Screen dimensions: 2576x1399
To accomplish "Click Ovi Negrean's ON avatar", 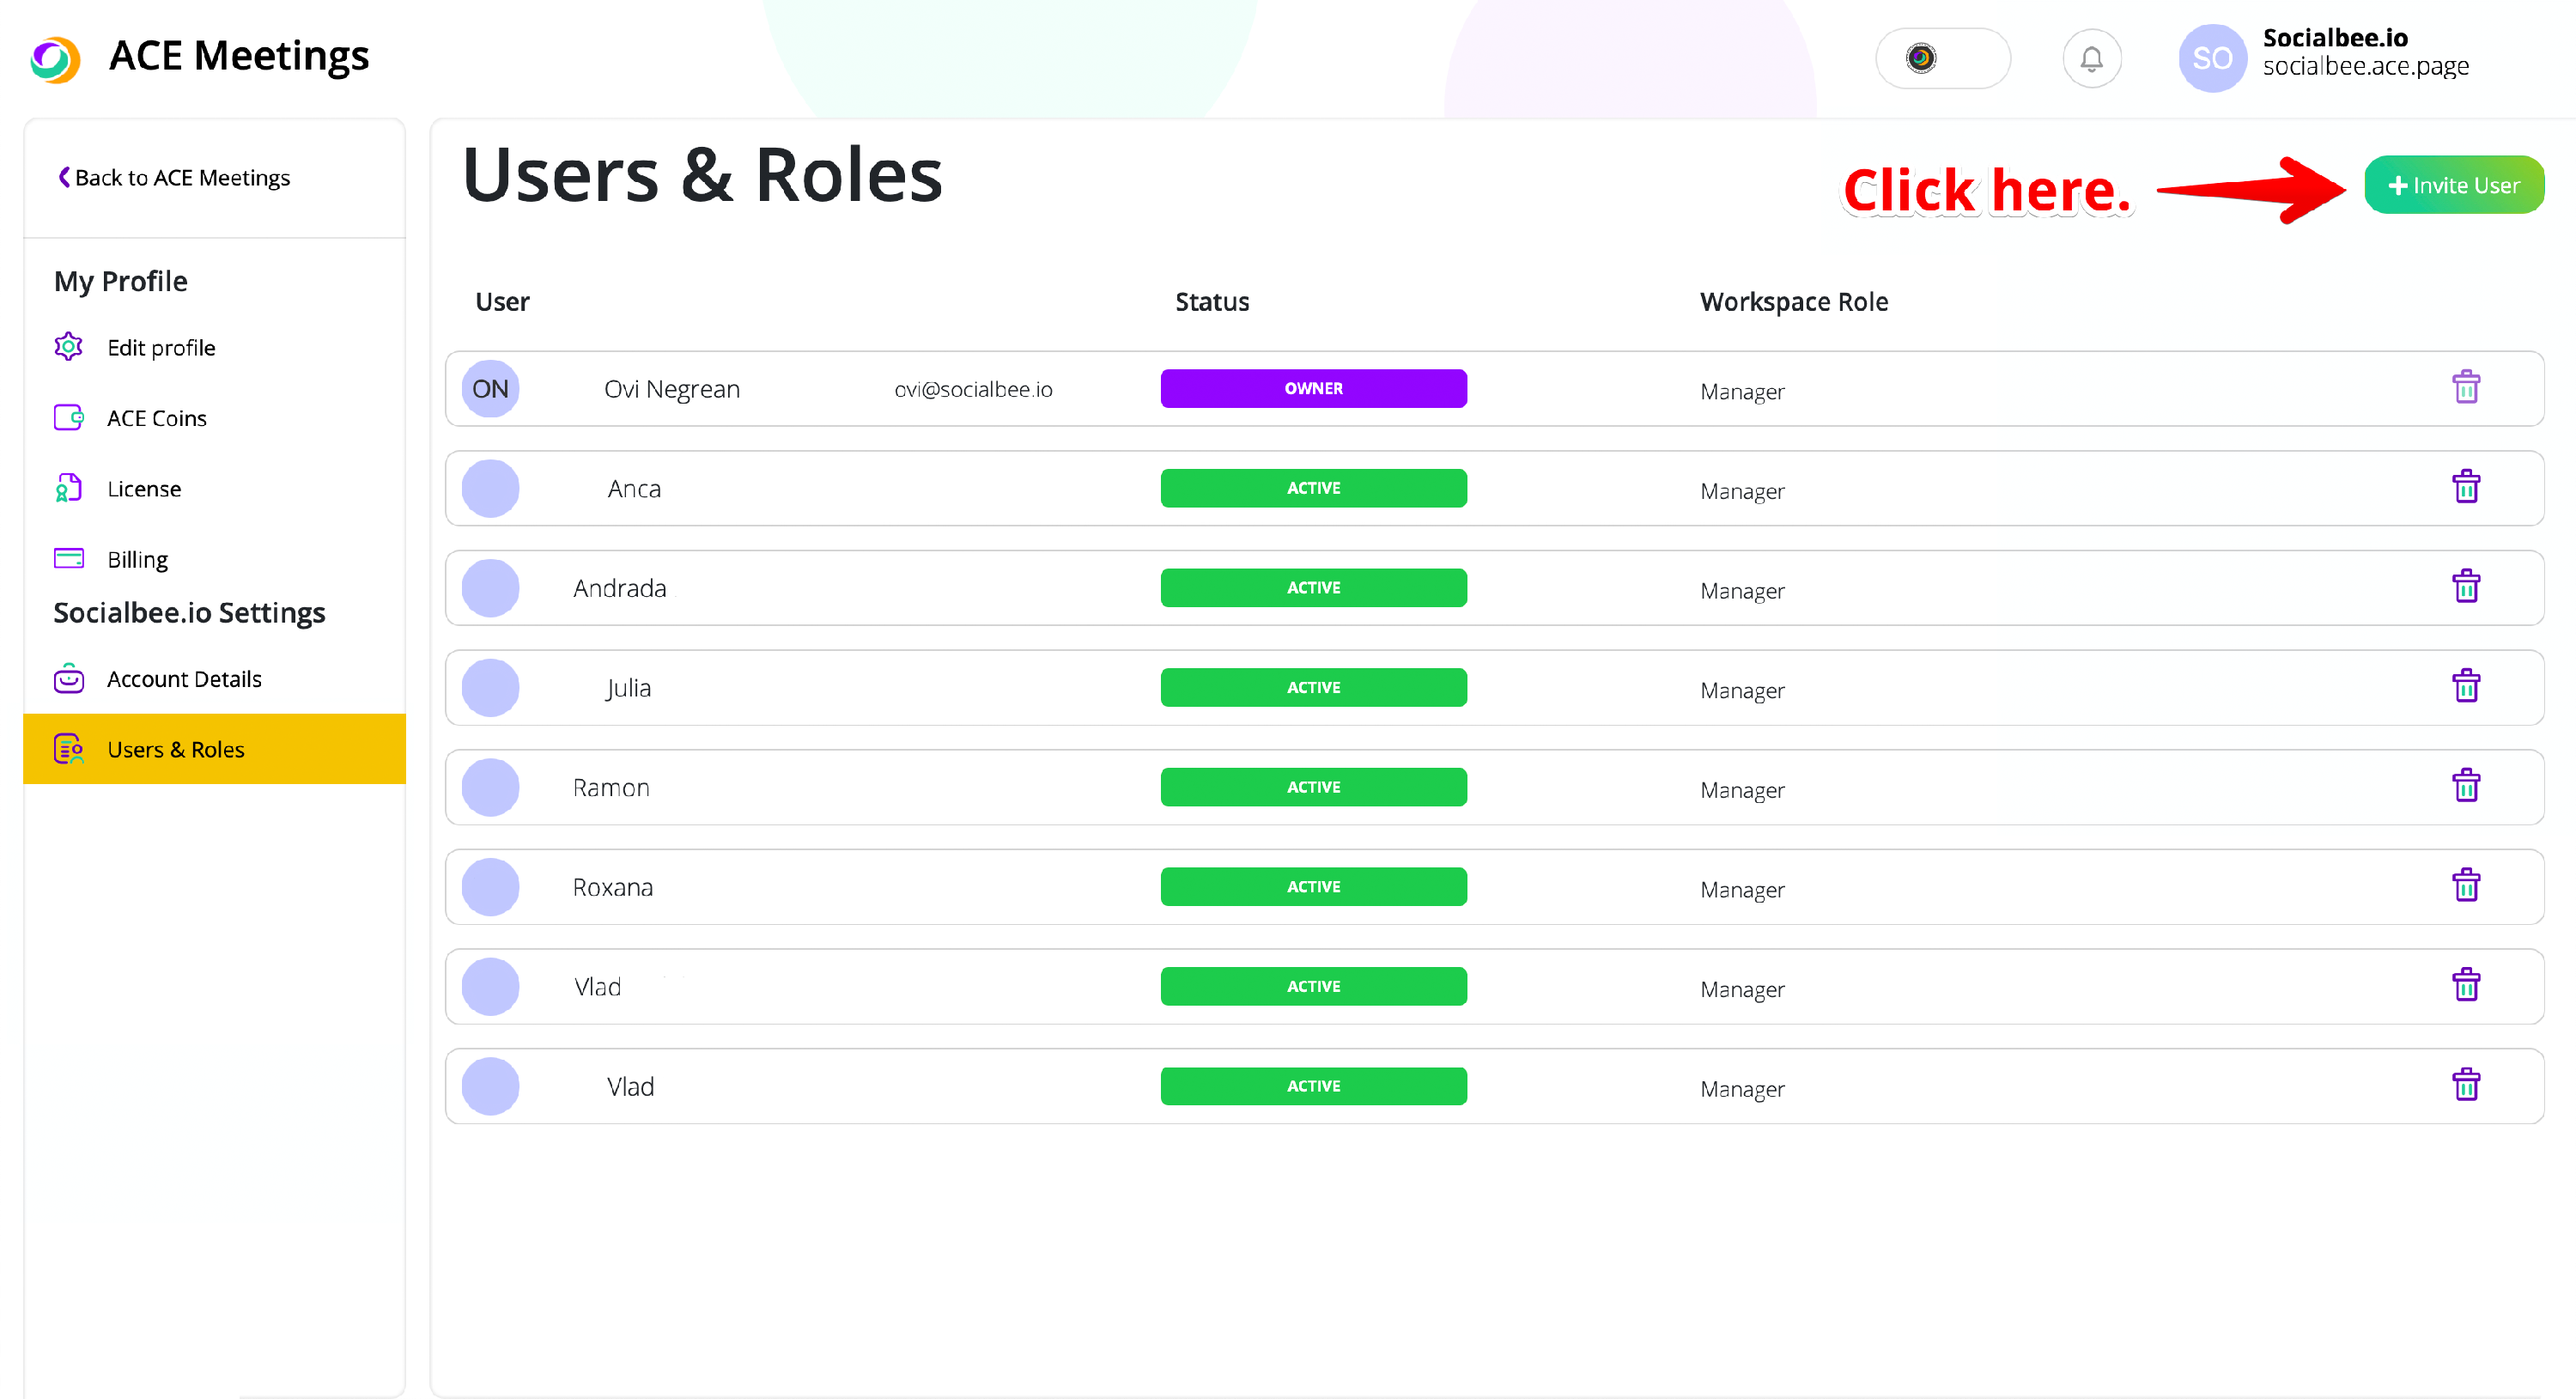I will tap(490, 389).
